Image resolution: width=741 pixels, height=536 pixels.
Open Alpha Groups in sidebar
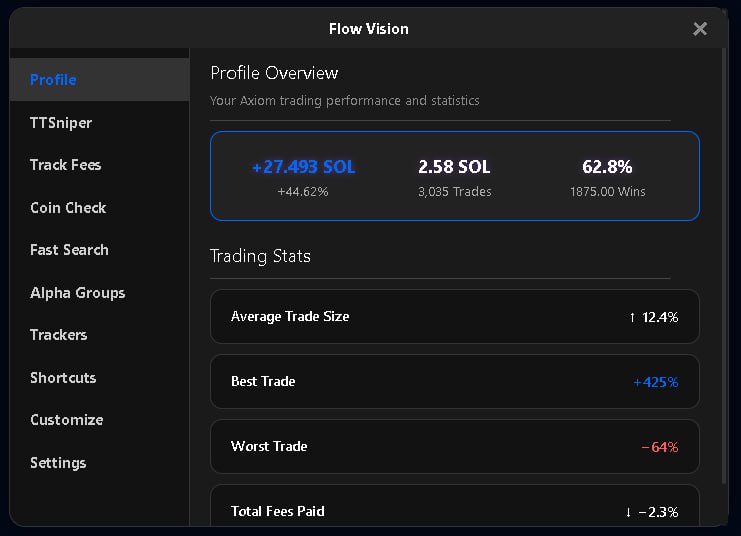point(77,293)
